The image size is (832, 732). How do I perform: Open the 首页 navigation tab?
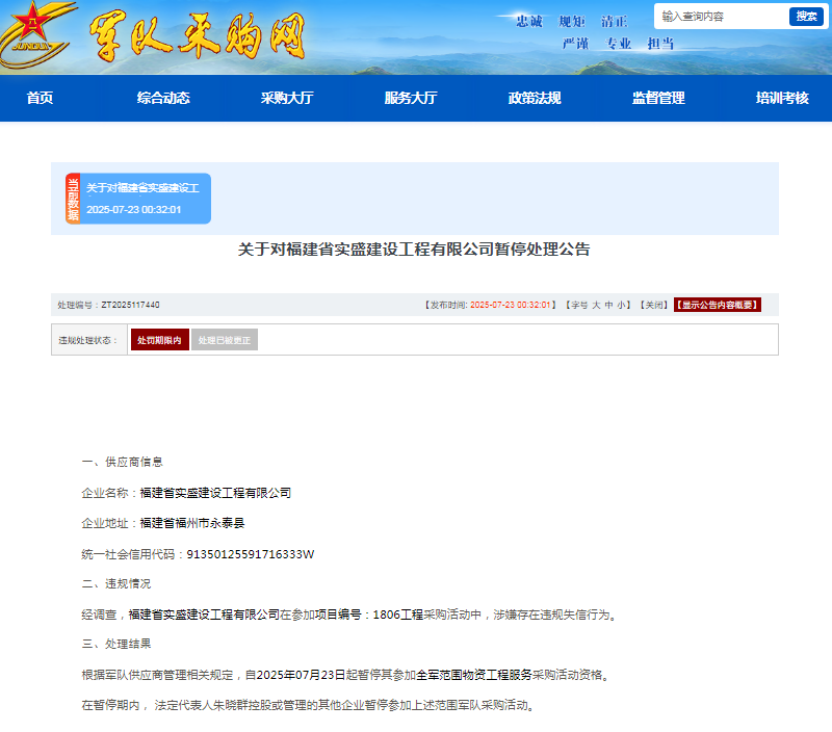coord(40,98)
